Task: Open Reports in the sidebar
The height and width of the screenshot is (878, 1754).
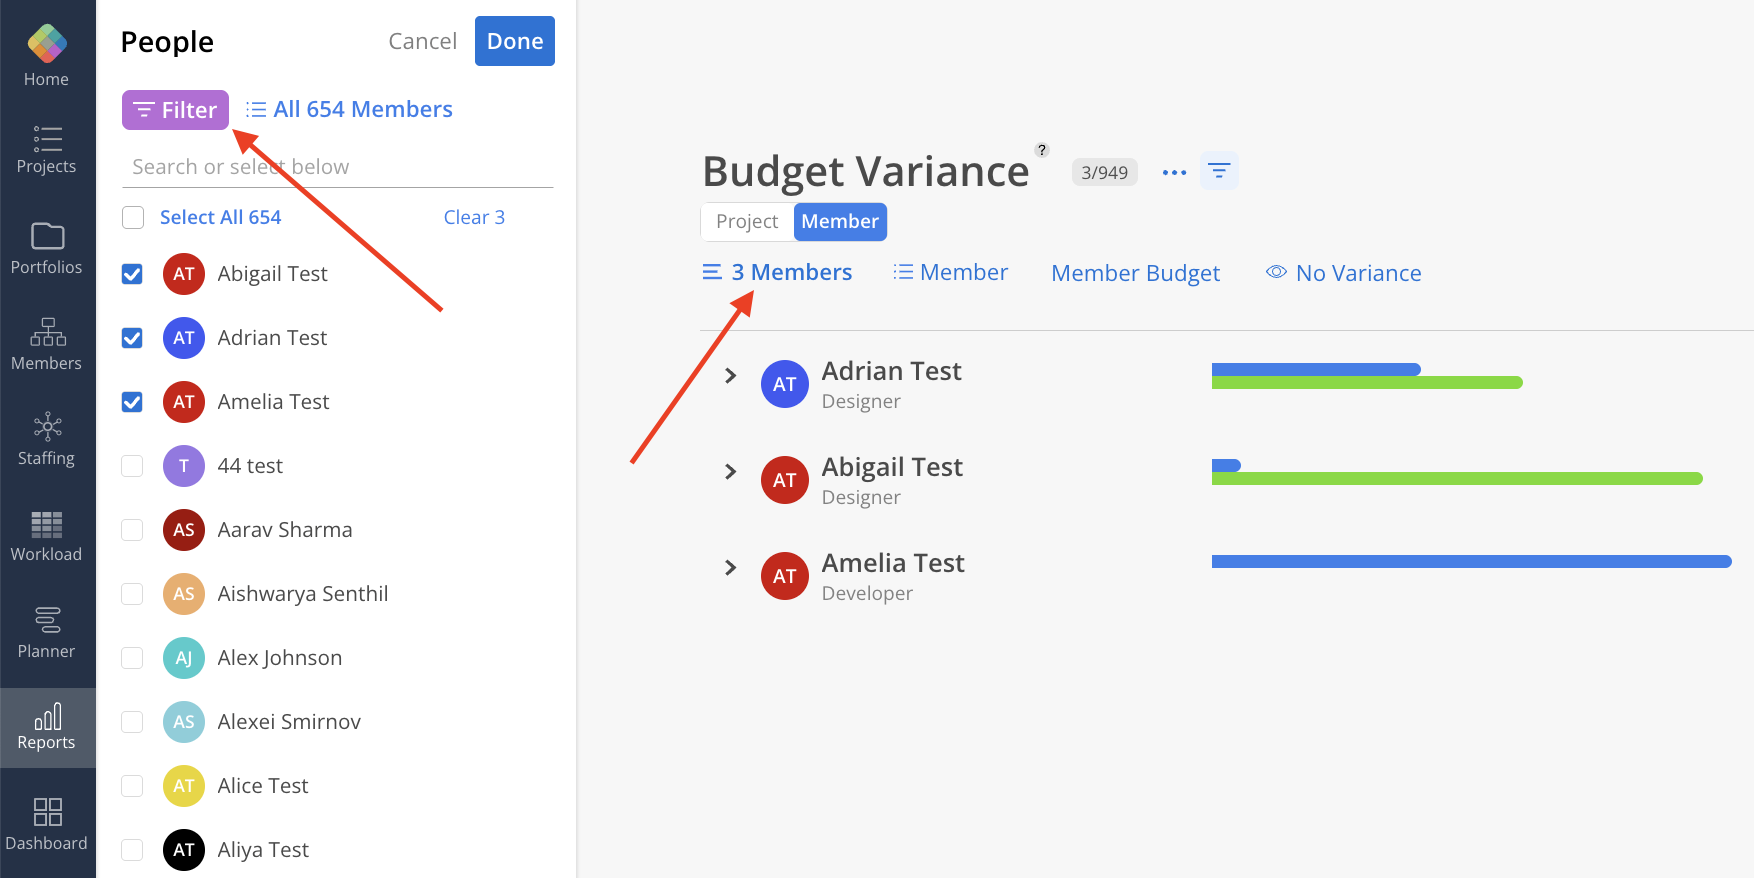Action: (x=47, y=727)
